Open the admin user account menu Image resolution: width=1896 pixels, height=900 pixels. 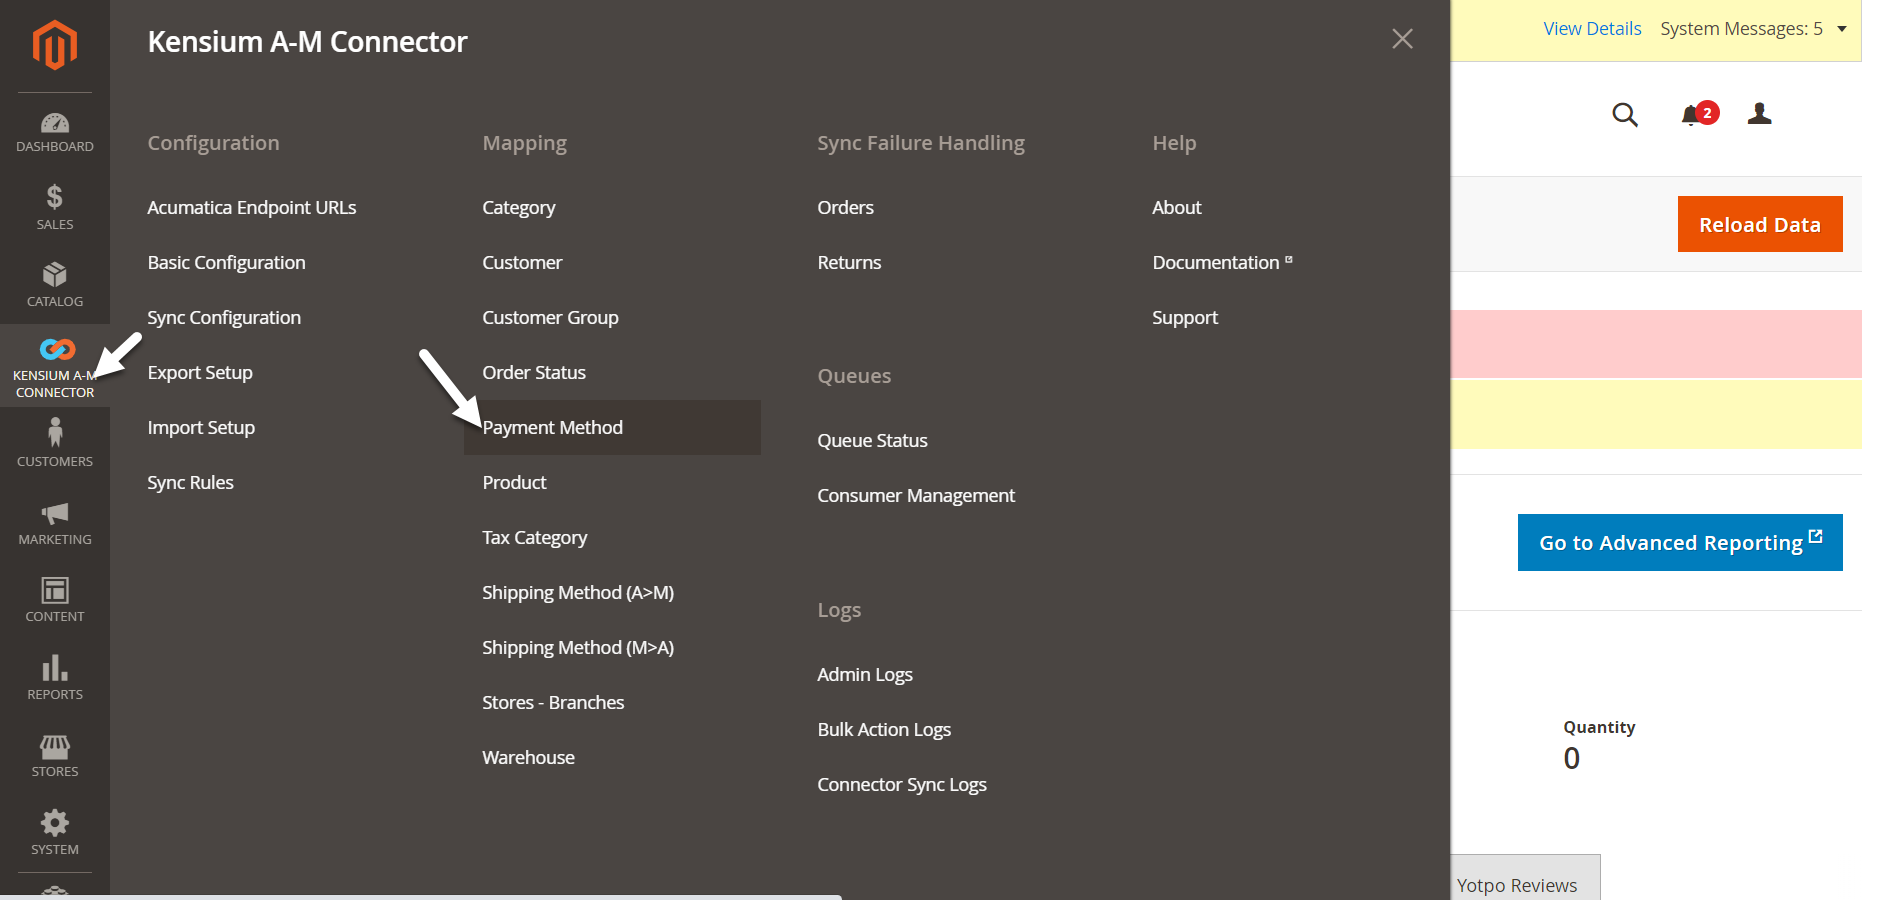[x=1759, y=114]
